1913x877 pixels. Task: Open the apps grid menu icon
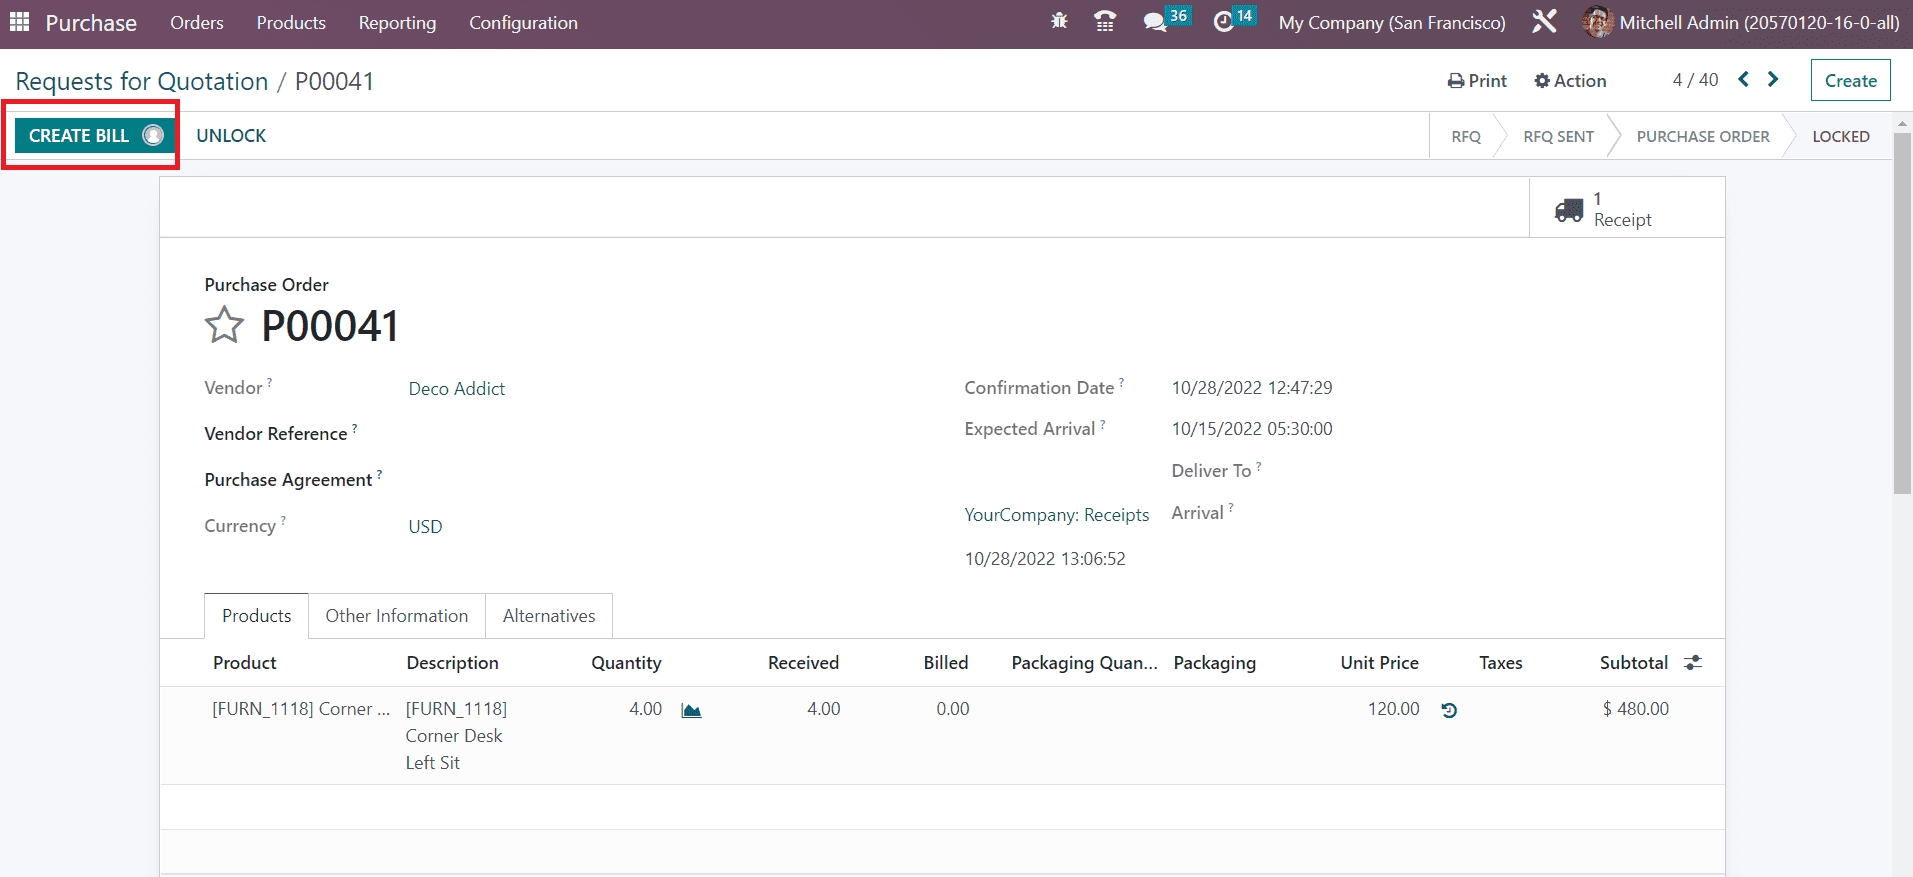(x=19, y=22)
